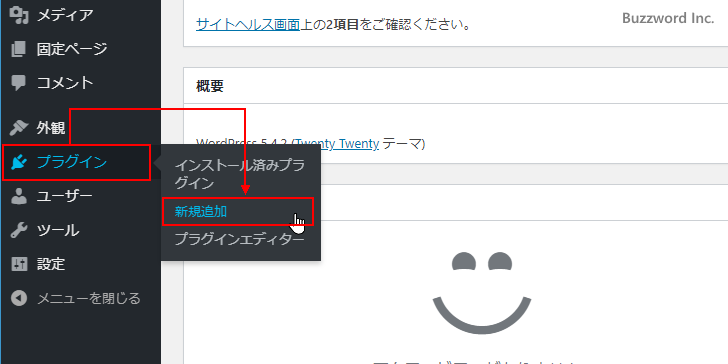The image size is (728, 364).
Task: Collapse the menu via the circular arrow icon
Action: (19, 298)
